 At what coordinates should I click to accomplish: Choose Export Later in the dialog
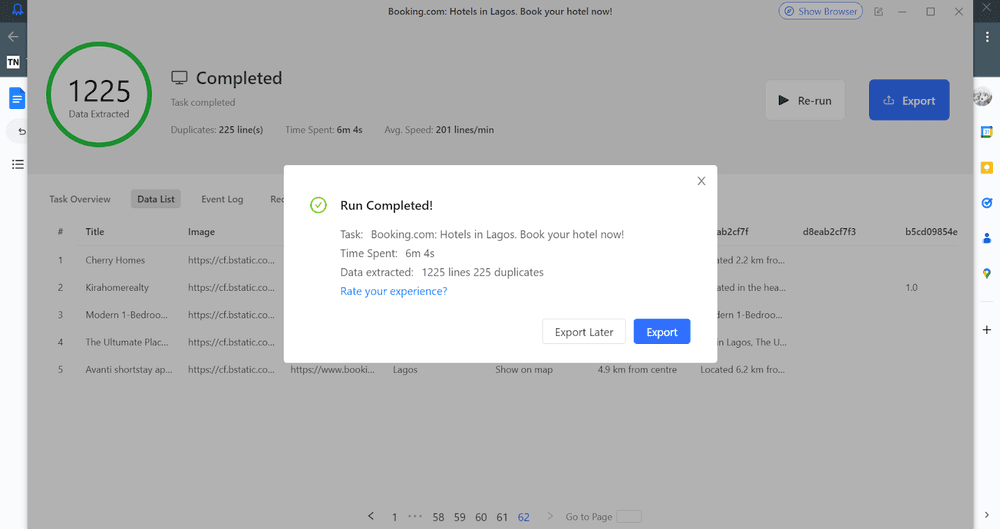tap(584, 332)
